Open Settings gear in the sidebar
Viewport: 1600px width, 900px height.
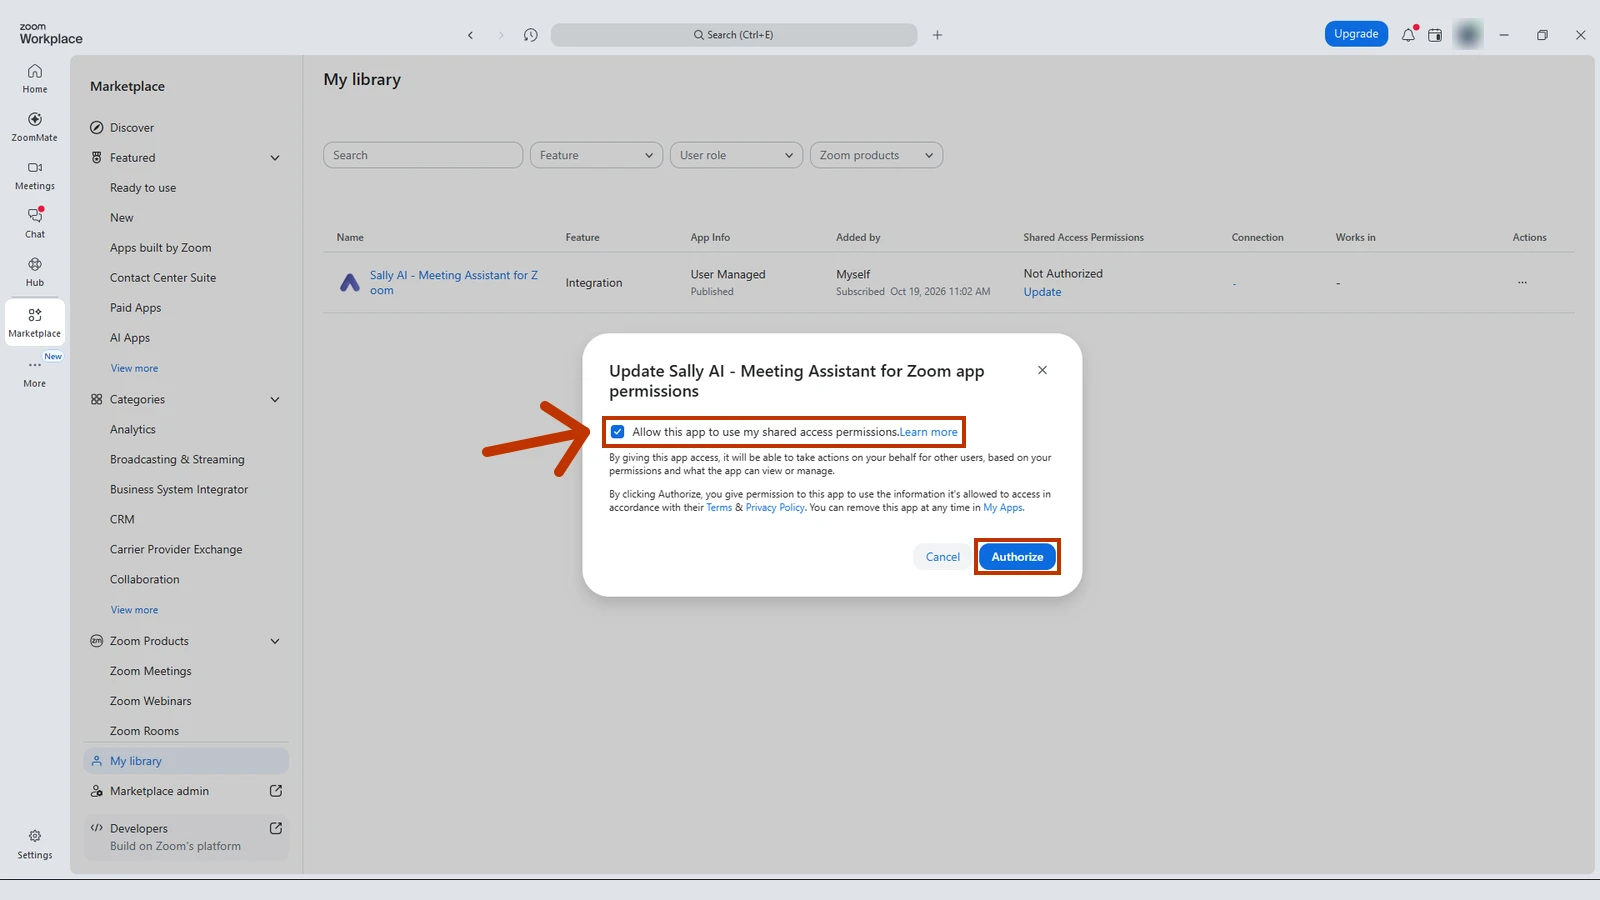pos(35,844)
